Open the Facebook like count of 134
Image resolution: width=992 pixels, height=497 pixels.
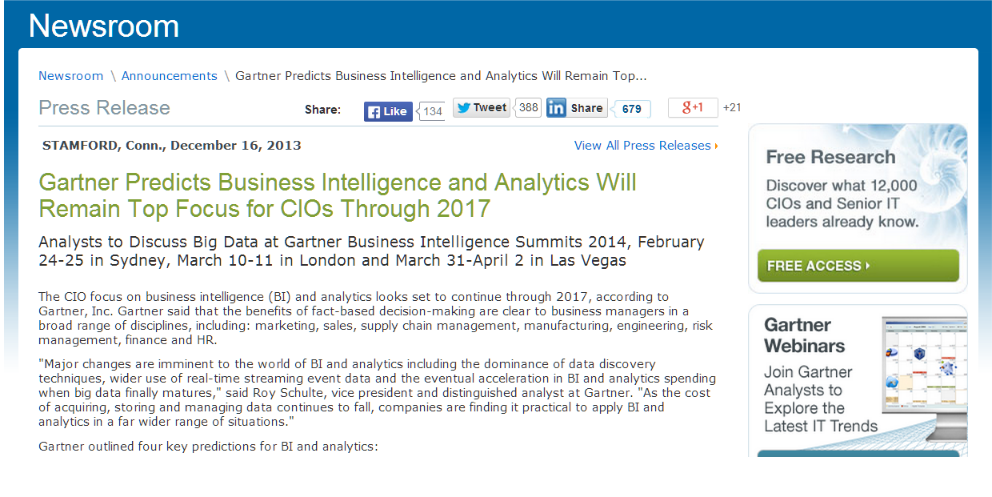coord(432,111)
